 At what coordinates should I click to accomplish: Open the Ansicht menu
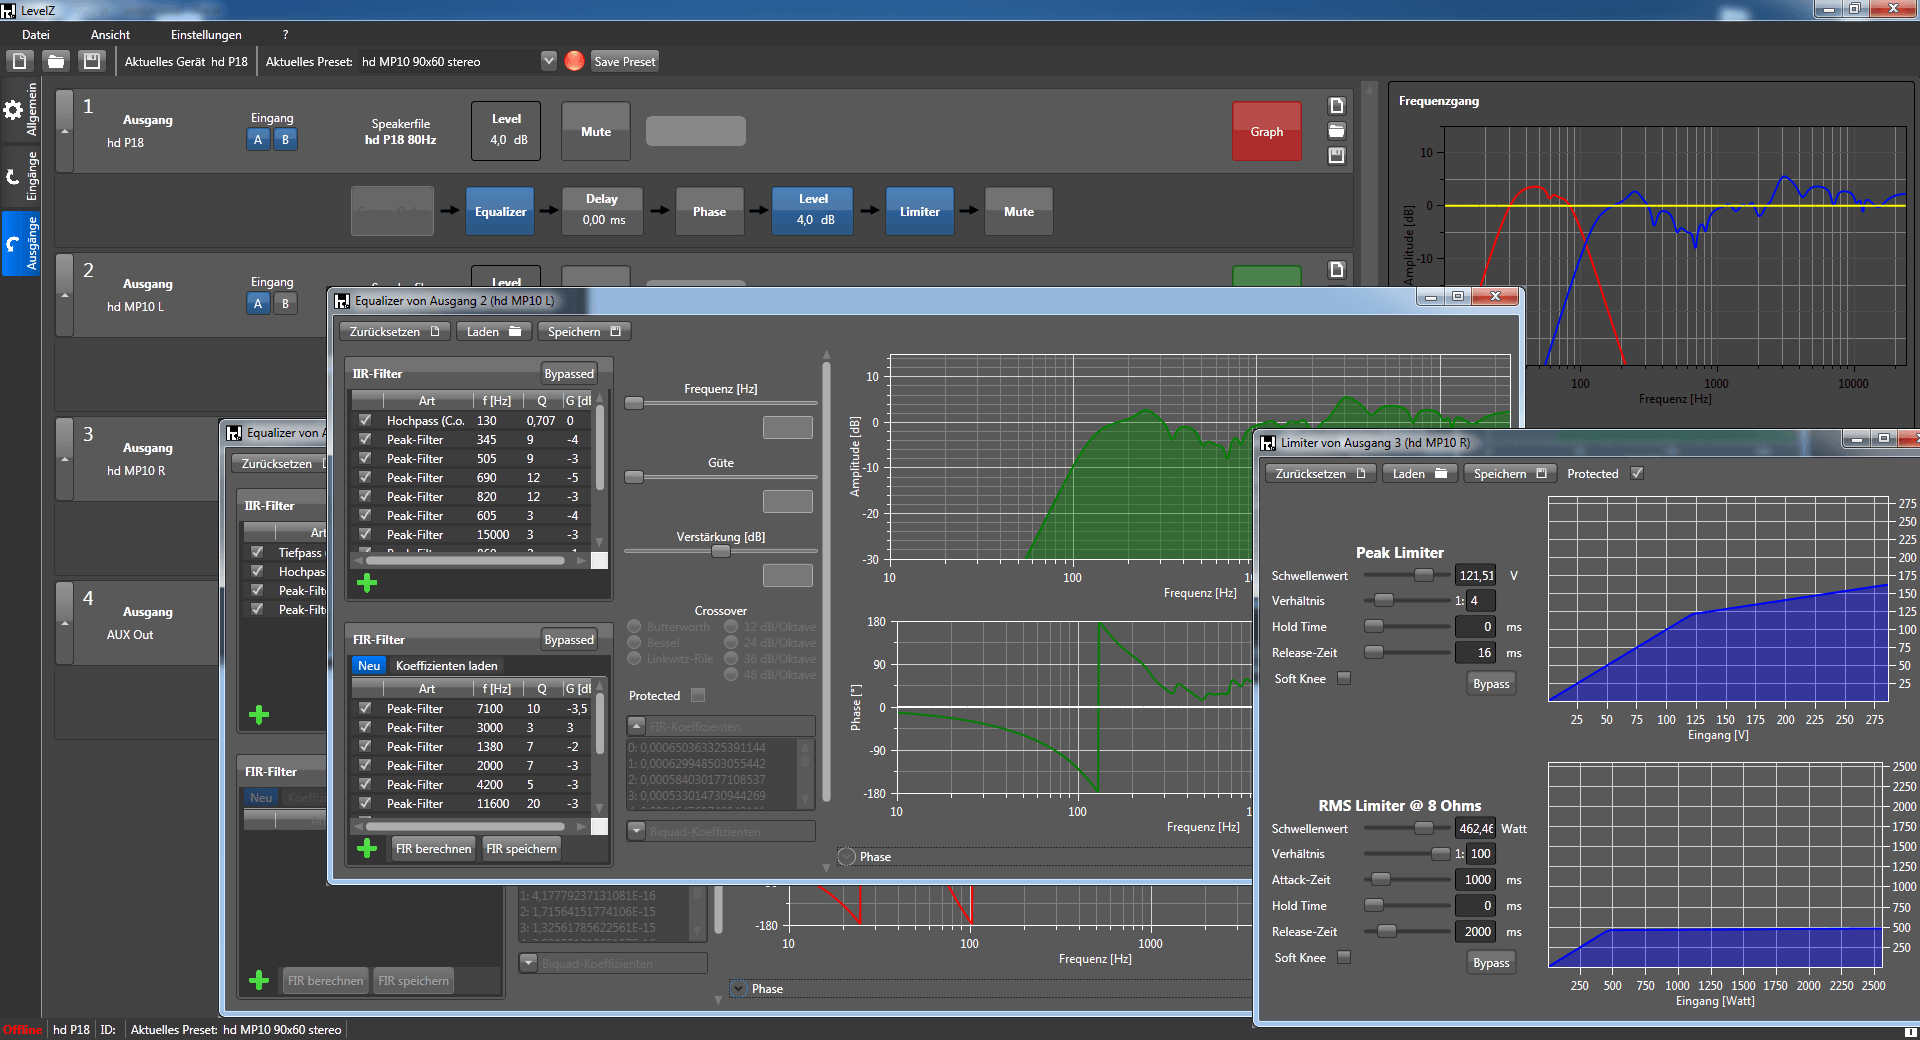point(110,35)
